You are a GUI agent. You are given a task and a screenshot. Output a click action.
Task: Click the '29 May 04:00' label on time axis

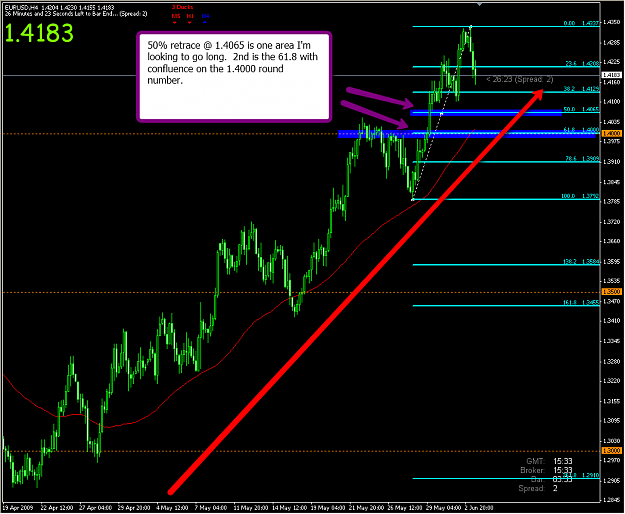coord(444,508)
